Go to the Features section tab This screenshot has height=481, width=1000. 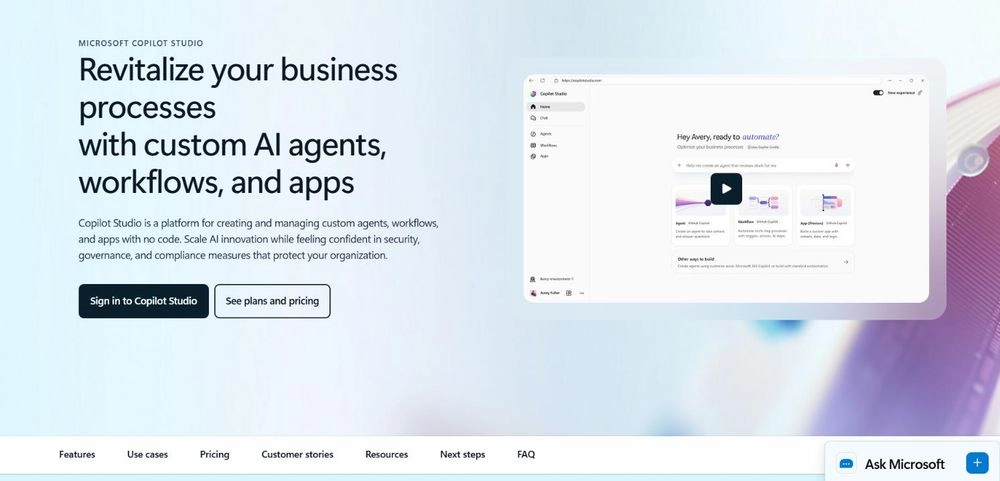[x=77, y=454]
